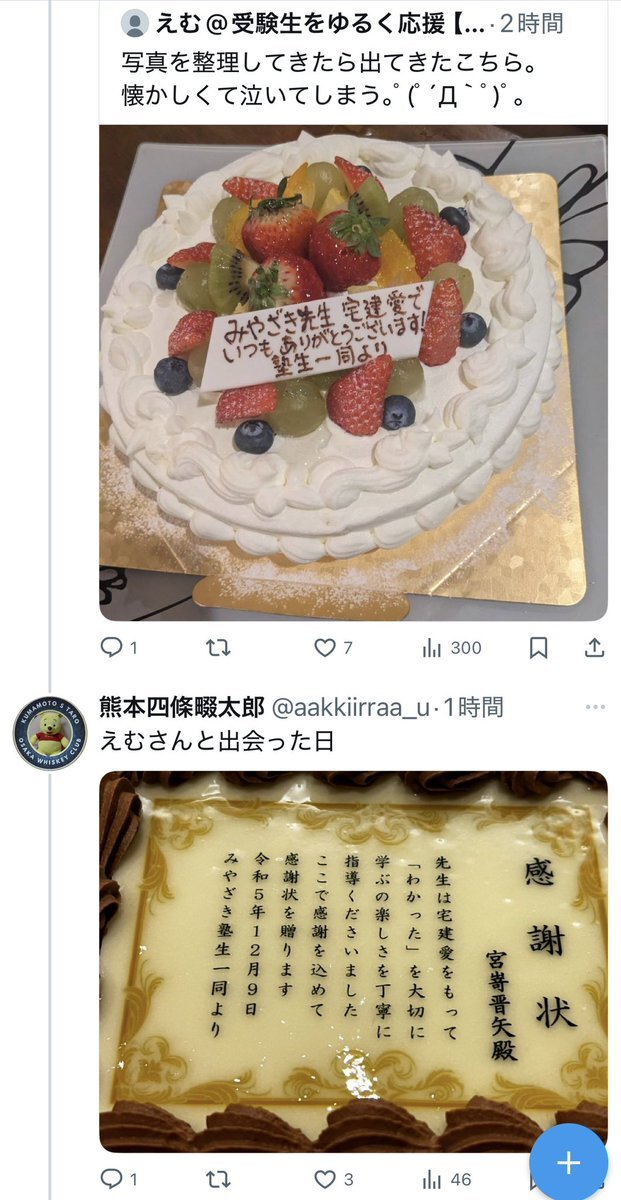This screenshot has width=621, height=1200.
Task: Open the fruit cake photo
Action: [x=353, y=372]
